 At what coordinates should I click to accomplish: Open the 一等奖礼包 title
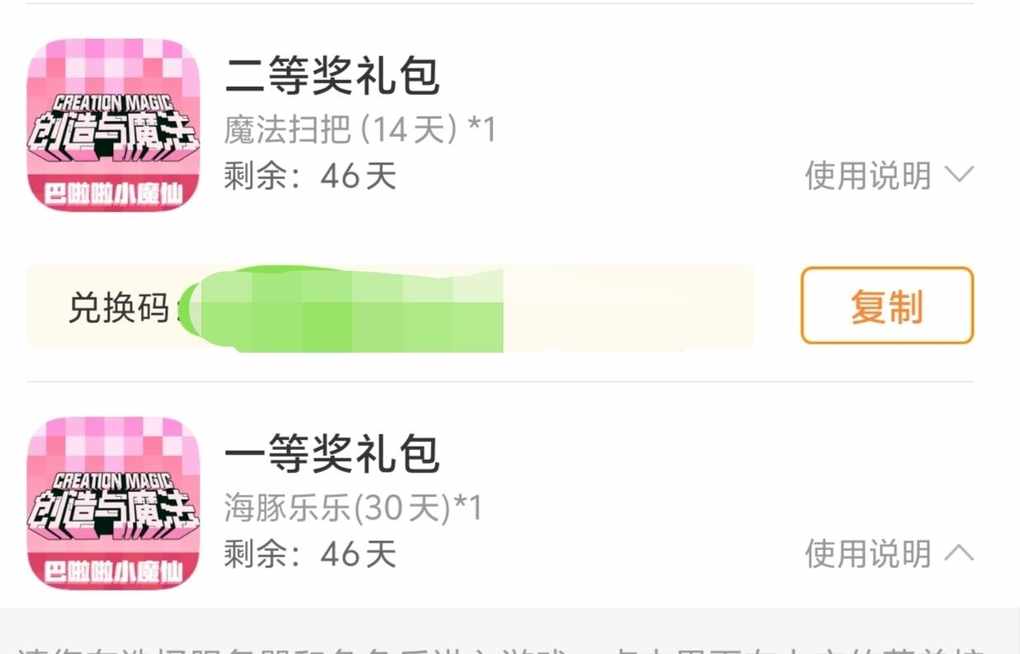(332, 454)
